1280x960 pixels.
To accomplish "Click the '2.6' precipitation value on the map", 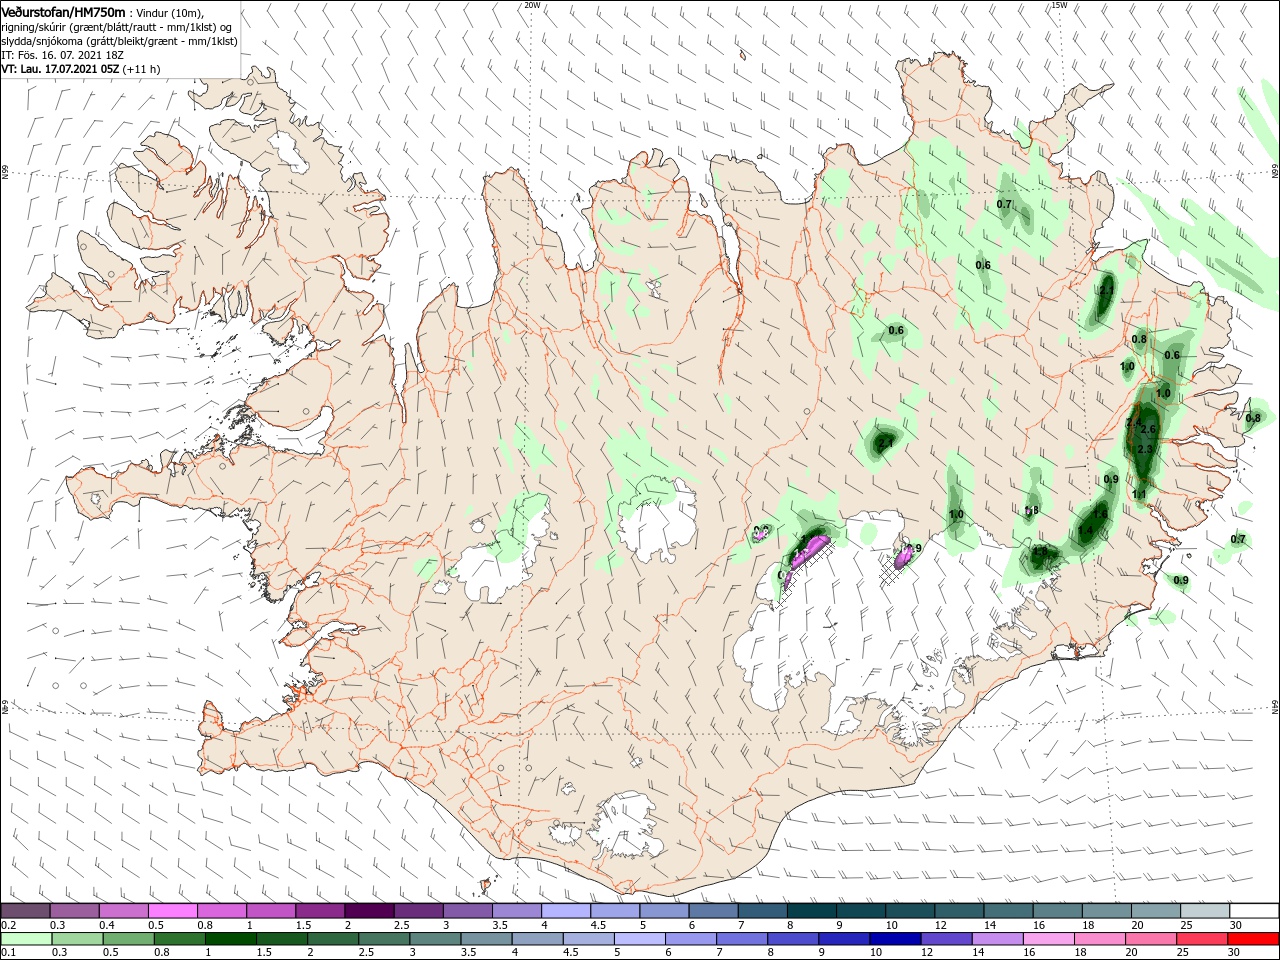I will pyautogui.click(x=1148, y=430).
